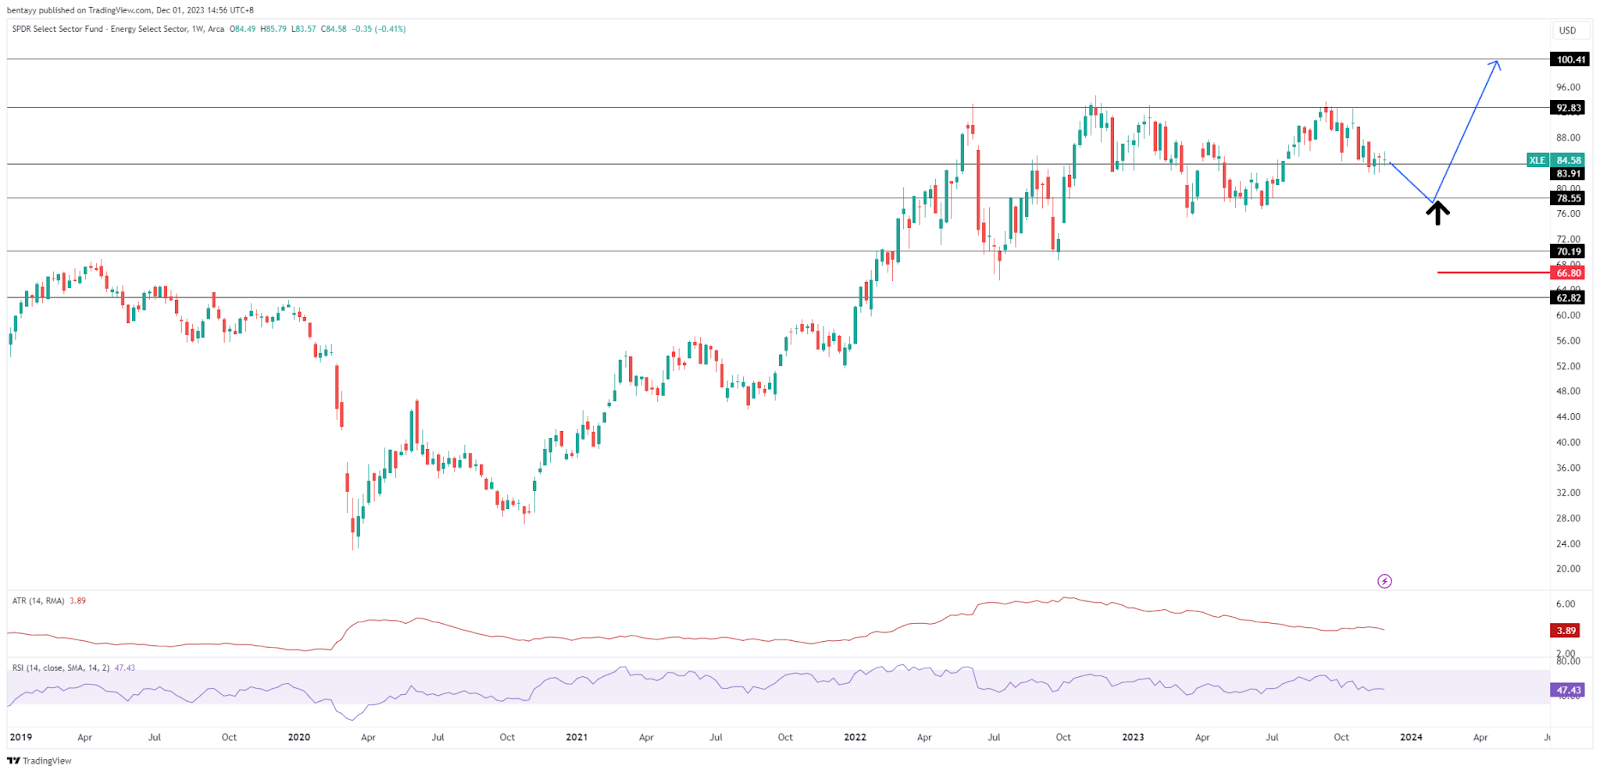Viewport: 1600px width, 773px height.
Task: Click the red horizontal line at 66.80
Action: (1490, 272)
